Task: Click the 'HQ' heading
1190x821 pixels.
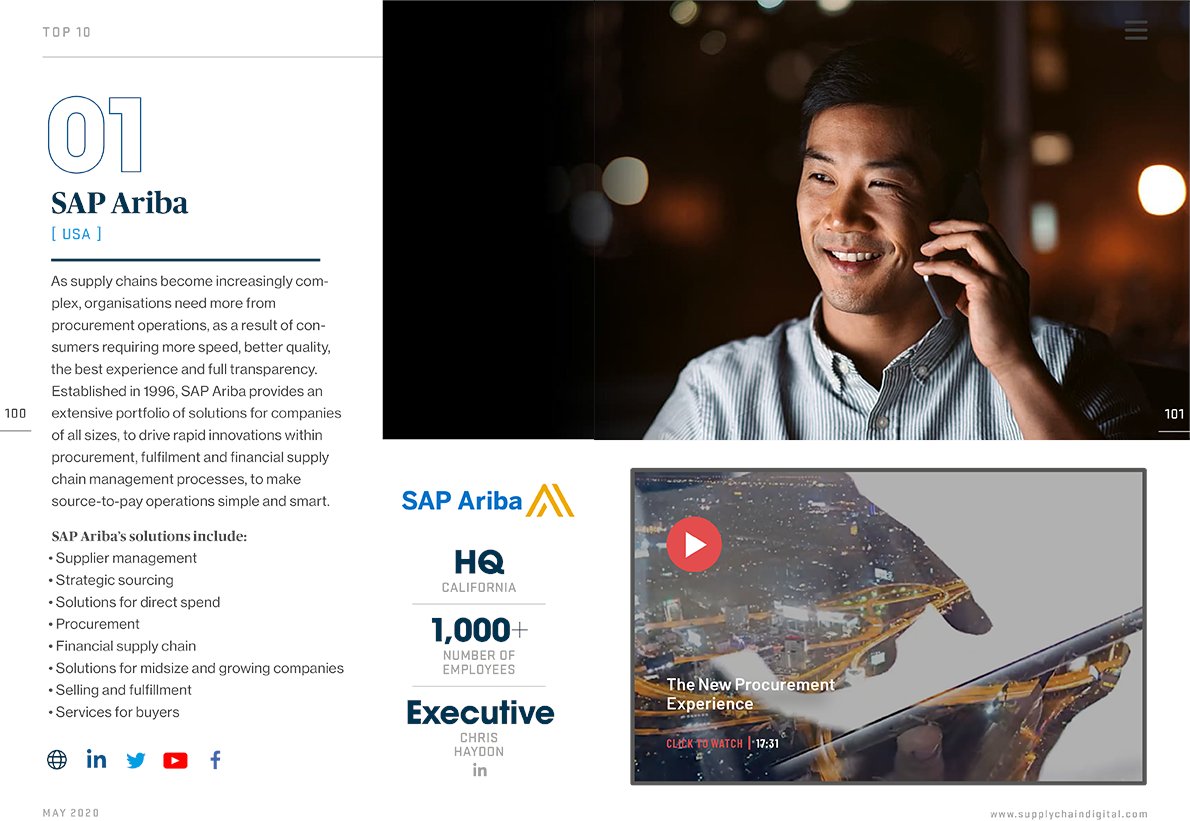Action: pos(479,561)
